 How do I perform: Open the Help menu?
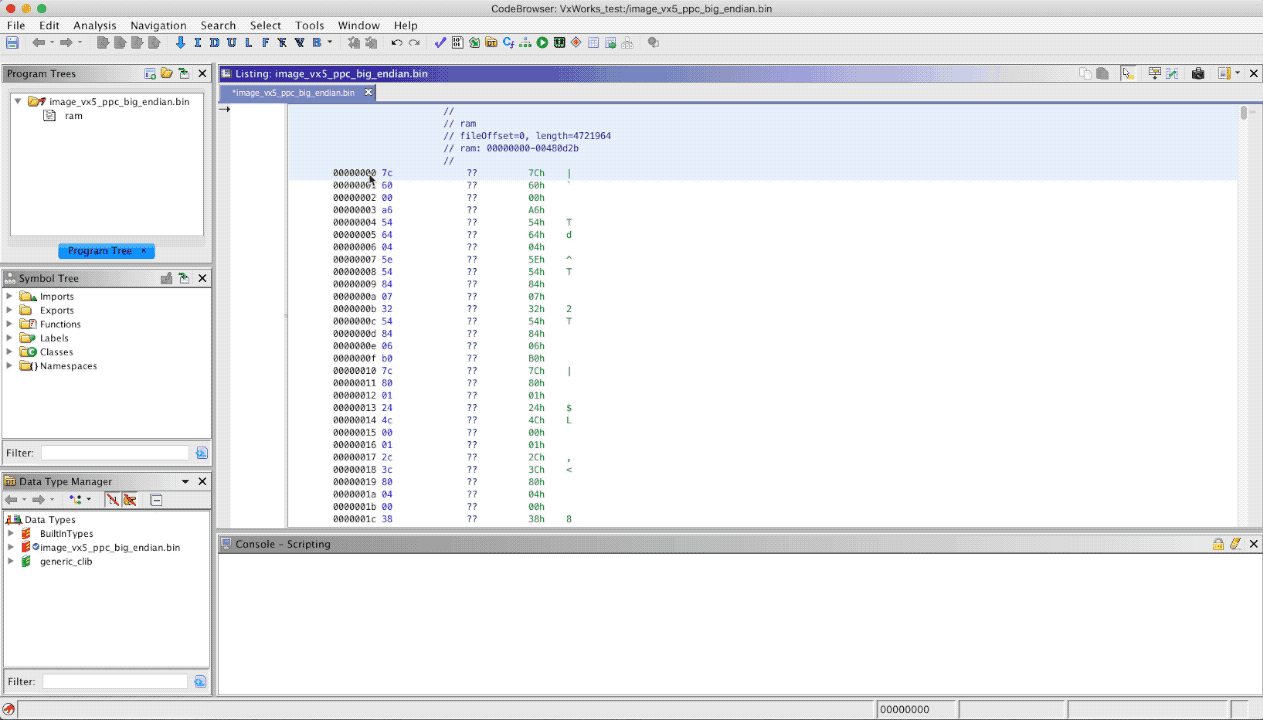(406, 25)
